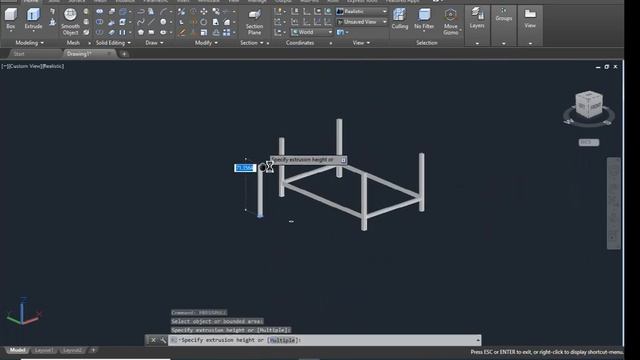Expand command line history arrow
640x360 pixels.
[x=478, y=340]
